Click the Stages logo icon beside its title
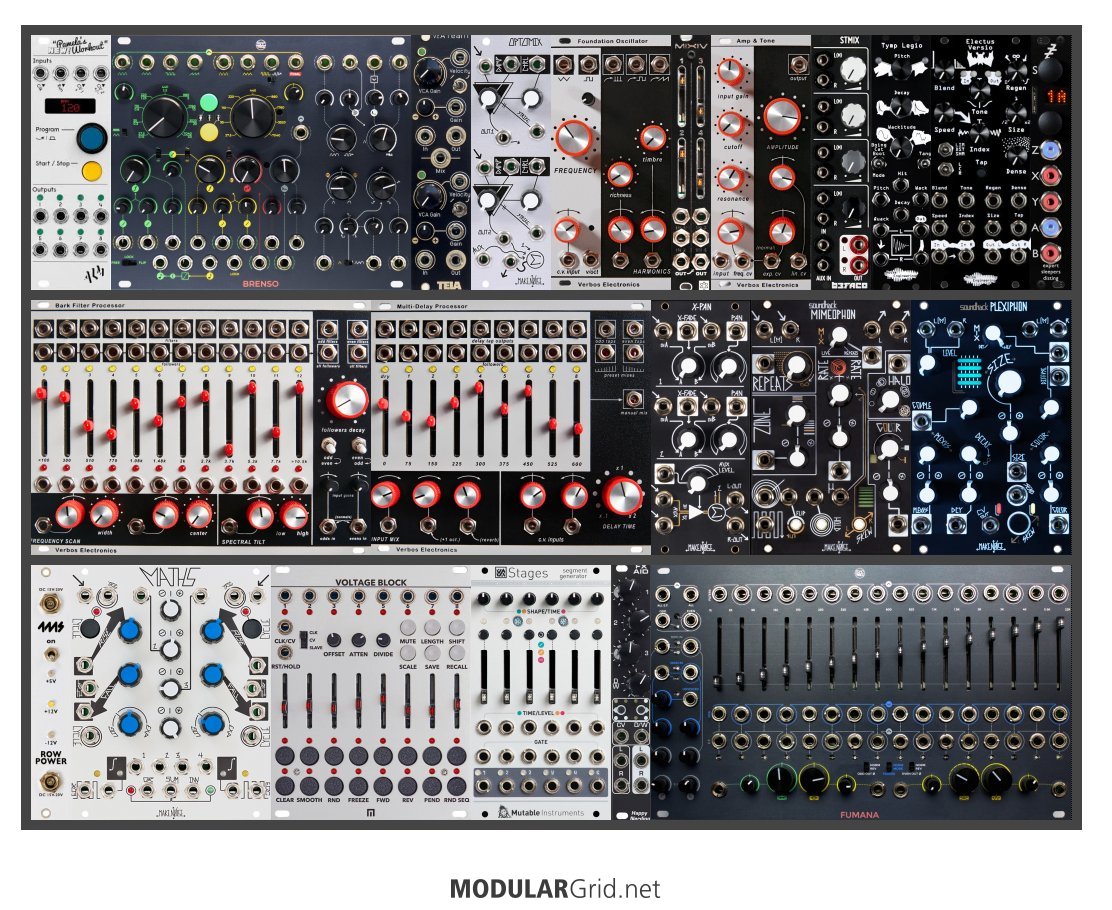The image size is (1112, 910). [500, 572]
